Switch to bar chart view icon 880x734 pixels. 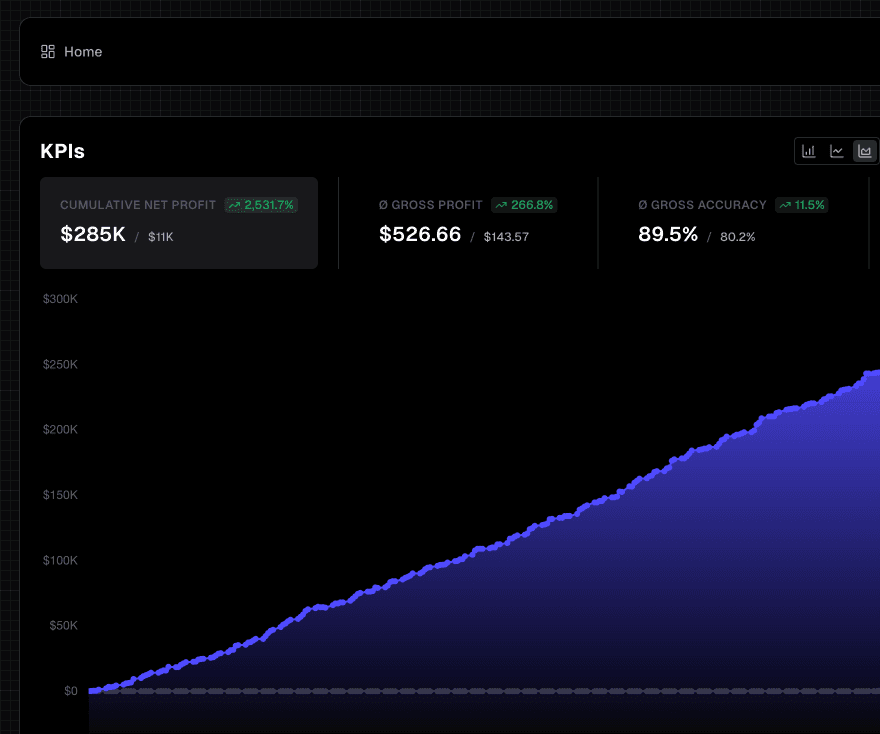[x=809, y=151]
